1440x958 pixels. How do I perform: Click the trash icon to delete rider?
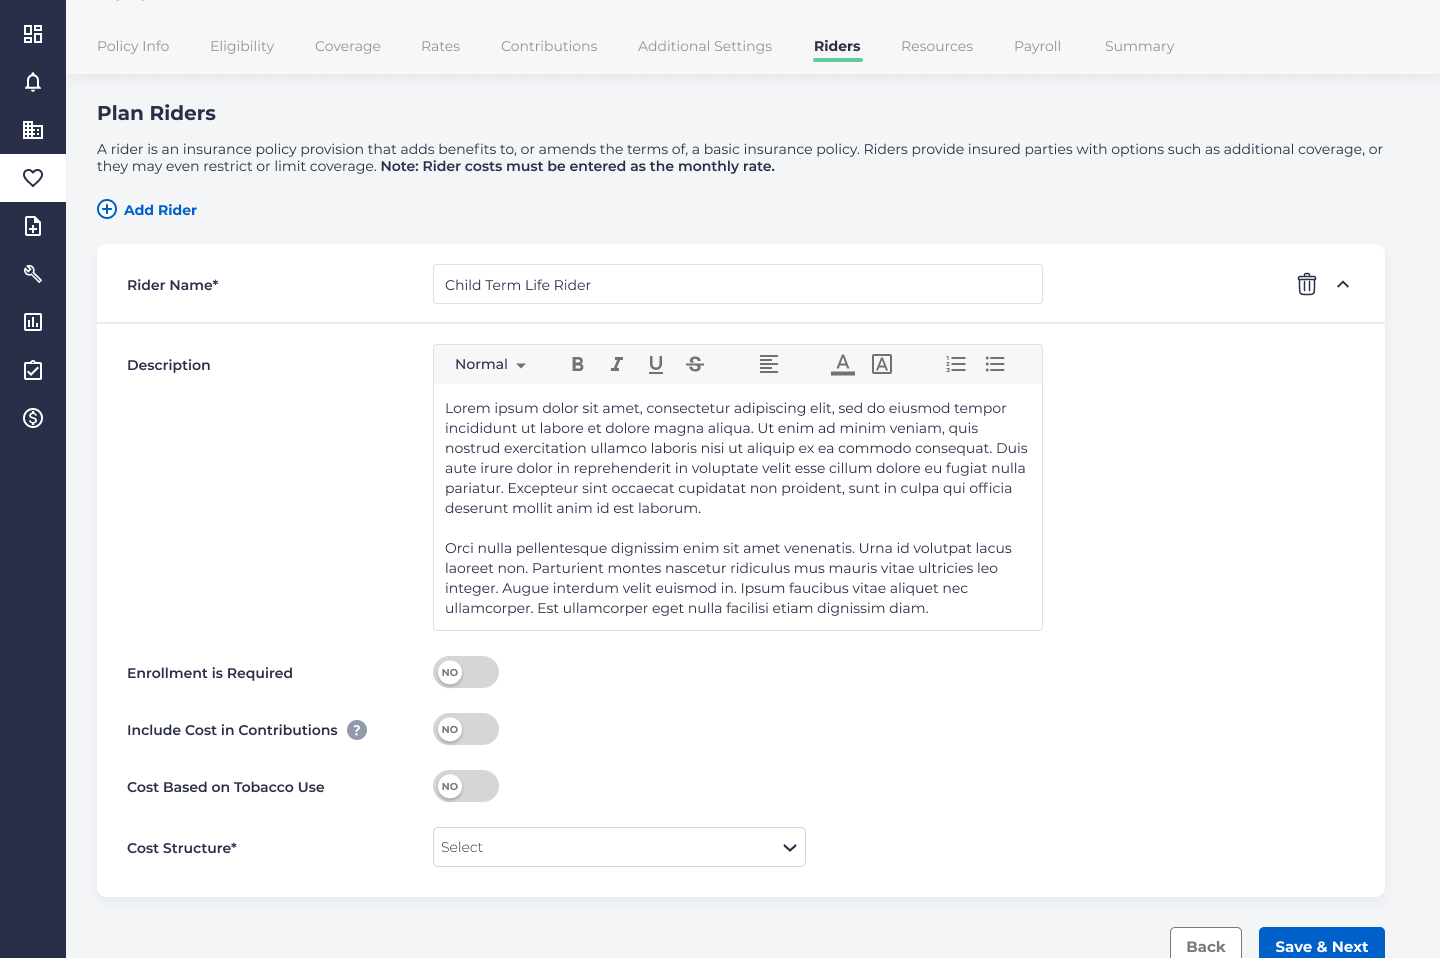tap(1306, 284)
